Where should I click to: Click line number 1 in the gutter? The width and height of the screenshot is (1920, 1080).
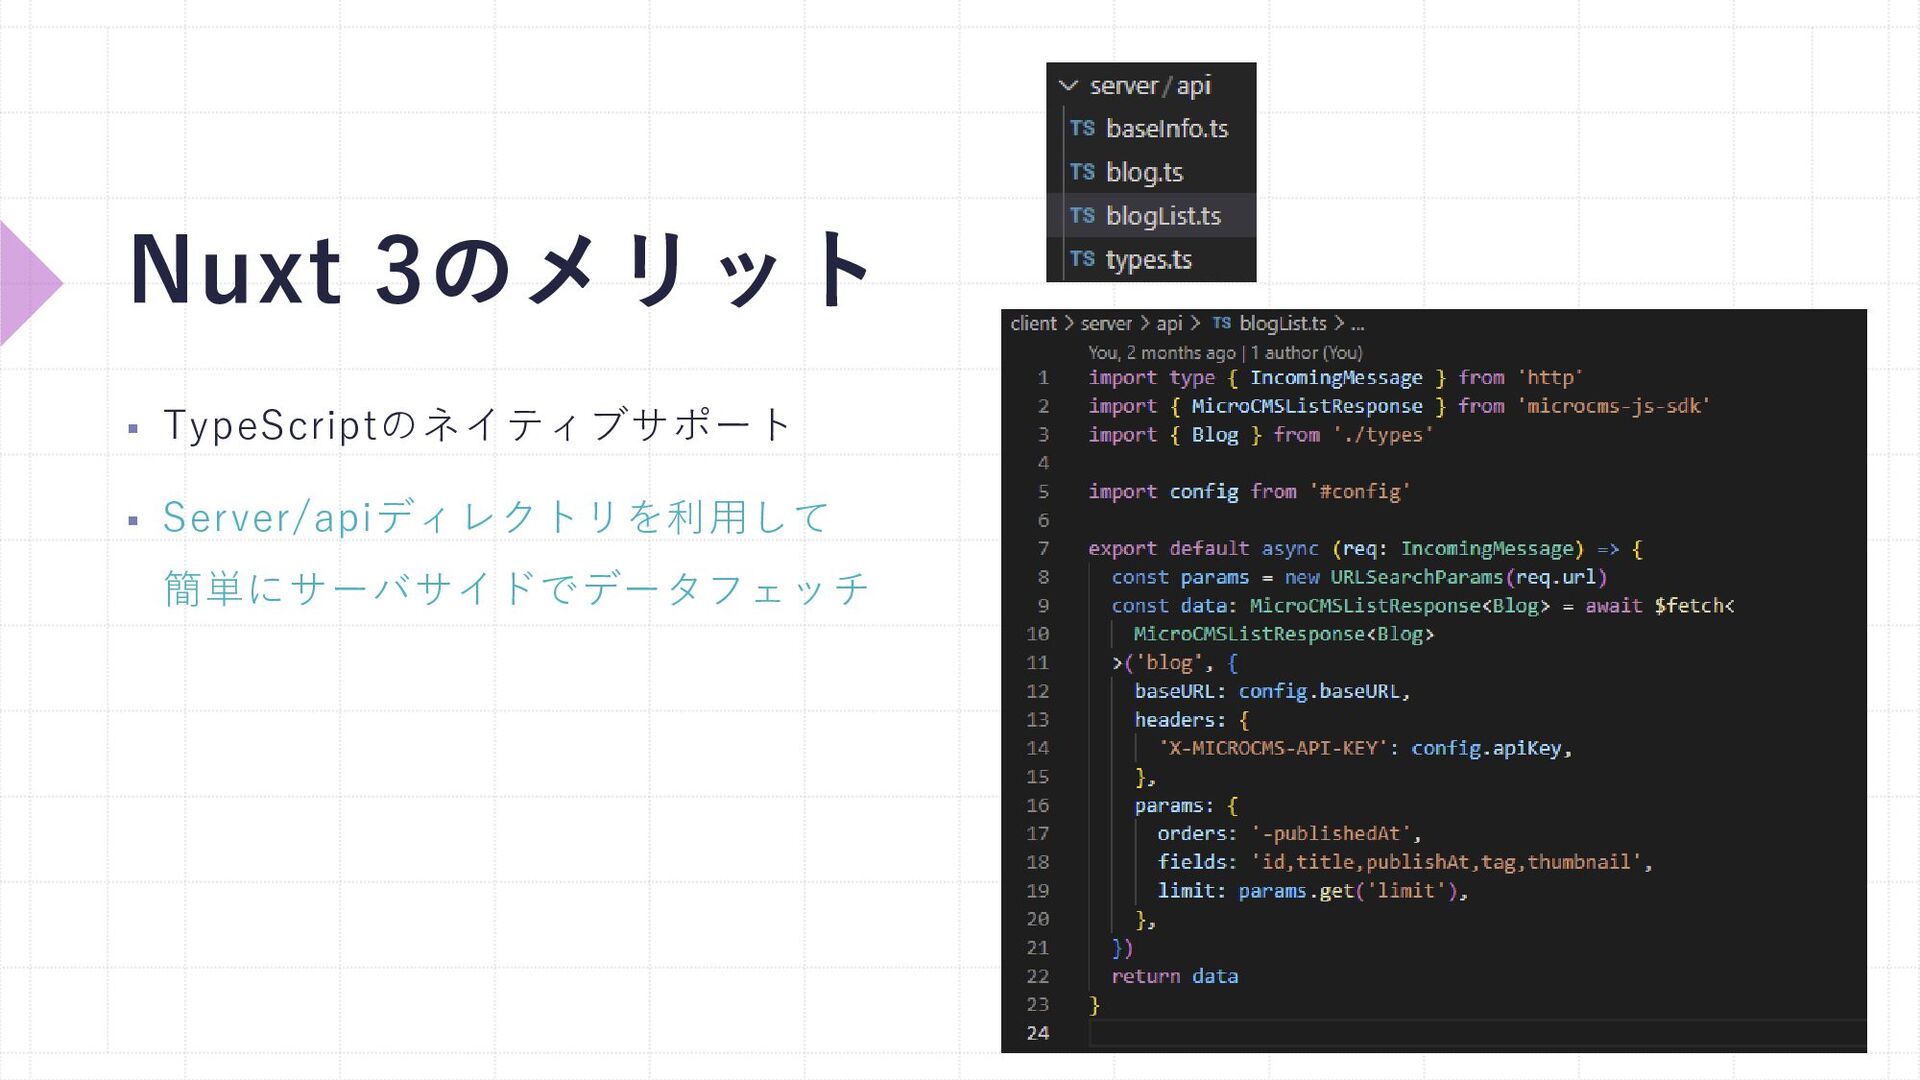tap(1043, 378)
